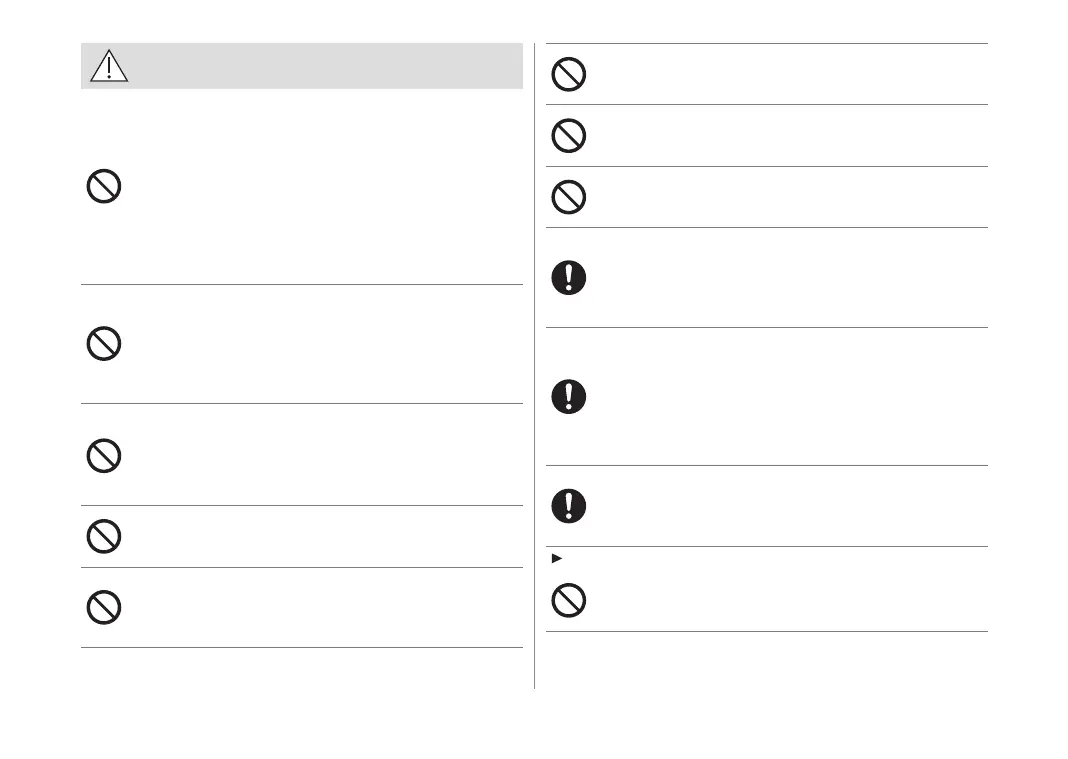Screen dimensions: 1068x759
Task: Click the third exclamation mandatory icon
Action: click(568, 506)
